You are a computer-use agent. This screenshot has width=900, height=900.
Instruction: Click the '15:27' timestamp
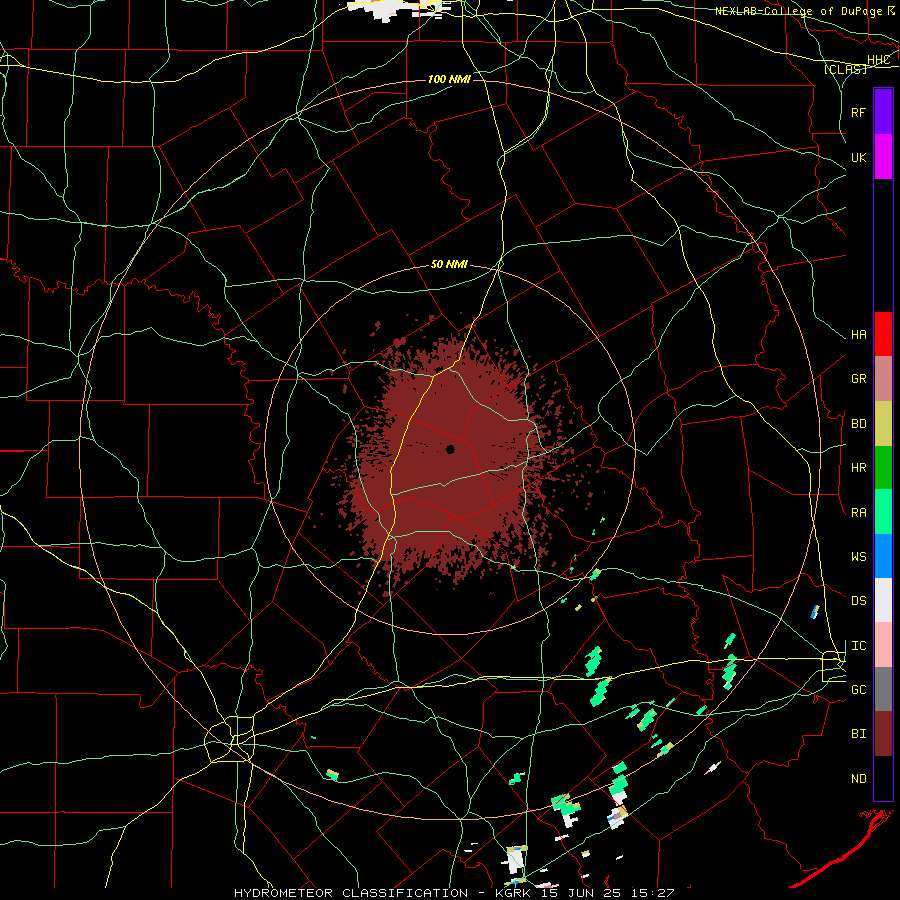pos(654,893)
